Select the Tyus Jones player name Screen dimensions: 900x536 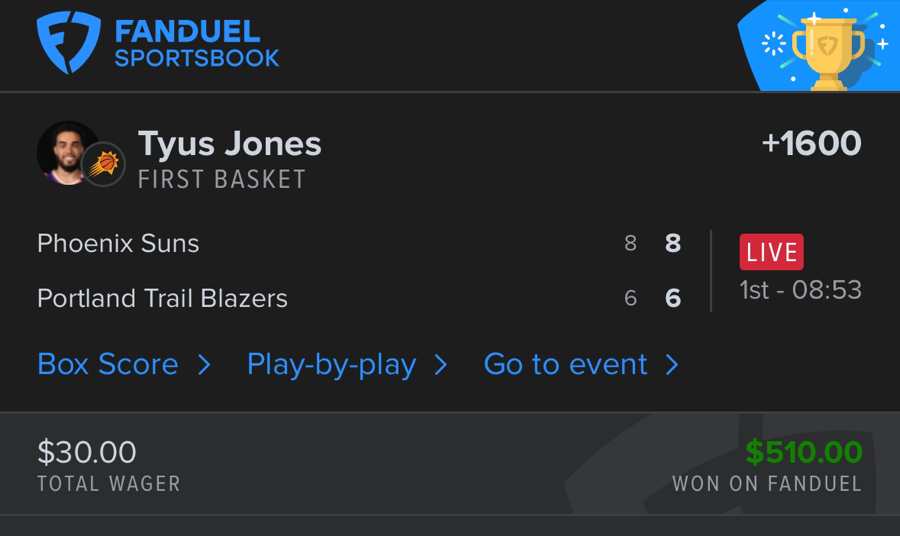coord(230,144)
